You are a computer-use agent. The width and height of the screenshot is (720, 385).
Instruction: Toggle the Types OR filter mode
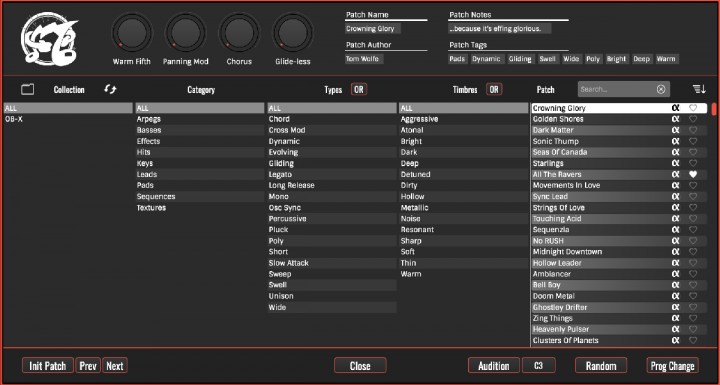(x=359, y=89)
